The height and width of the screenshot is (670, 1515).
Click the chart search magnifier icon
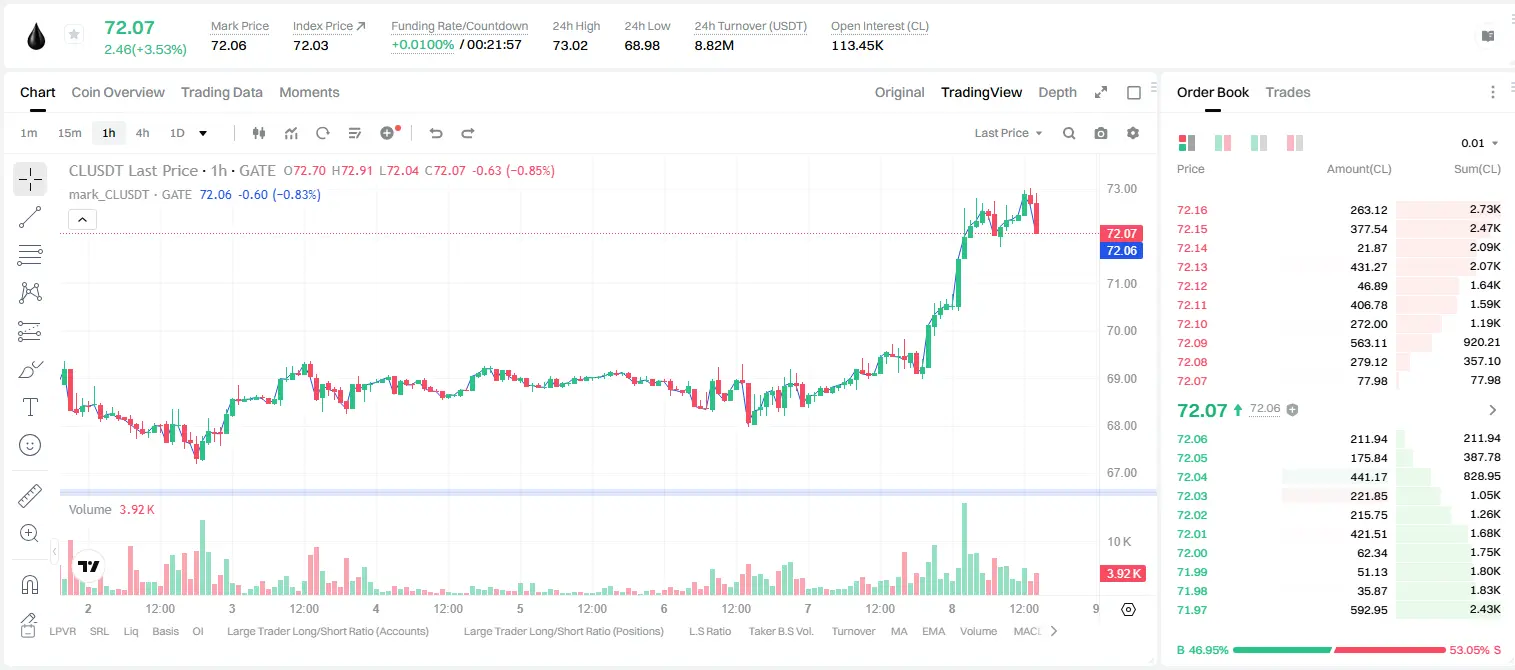pyautogui.click(x=1069, y=133)
